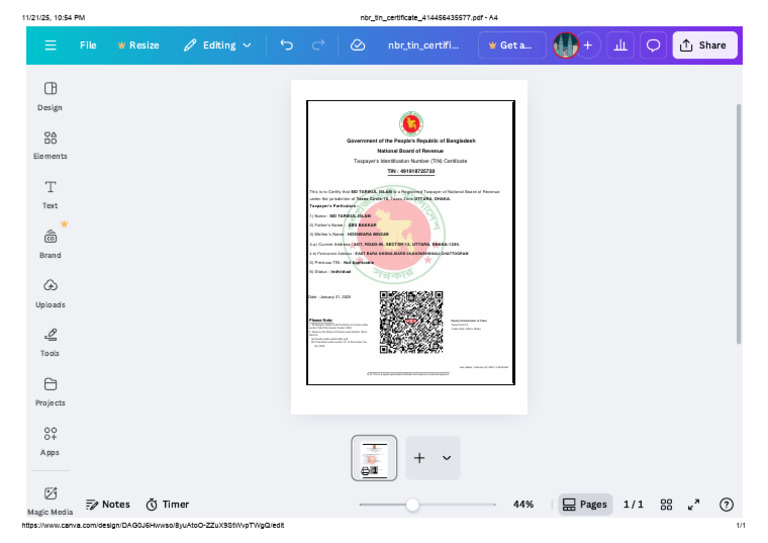768x543 pixels.
Task: Open the analytics bar chart icon
Action: tap(621, 46)
